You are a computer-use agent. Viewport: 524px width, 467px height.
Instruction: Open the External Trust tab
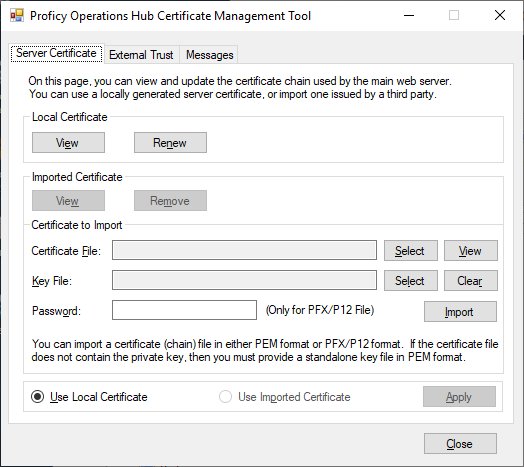[x=141, y=54]
